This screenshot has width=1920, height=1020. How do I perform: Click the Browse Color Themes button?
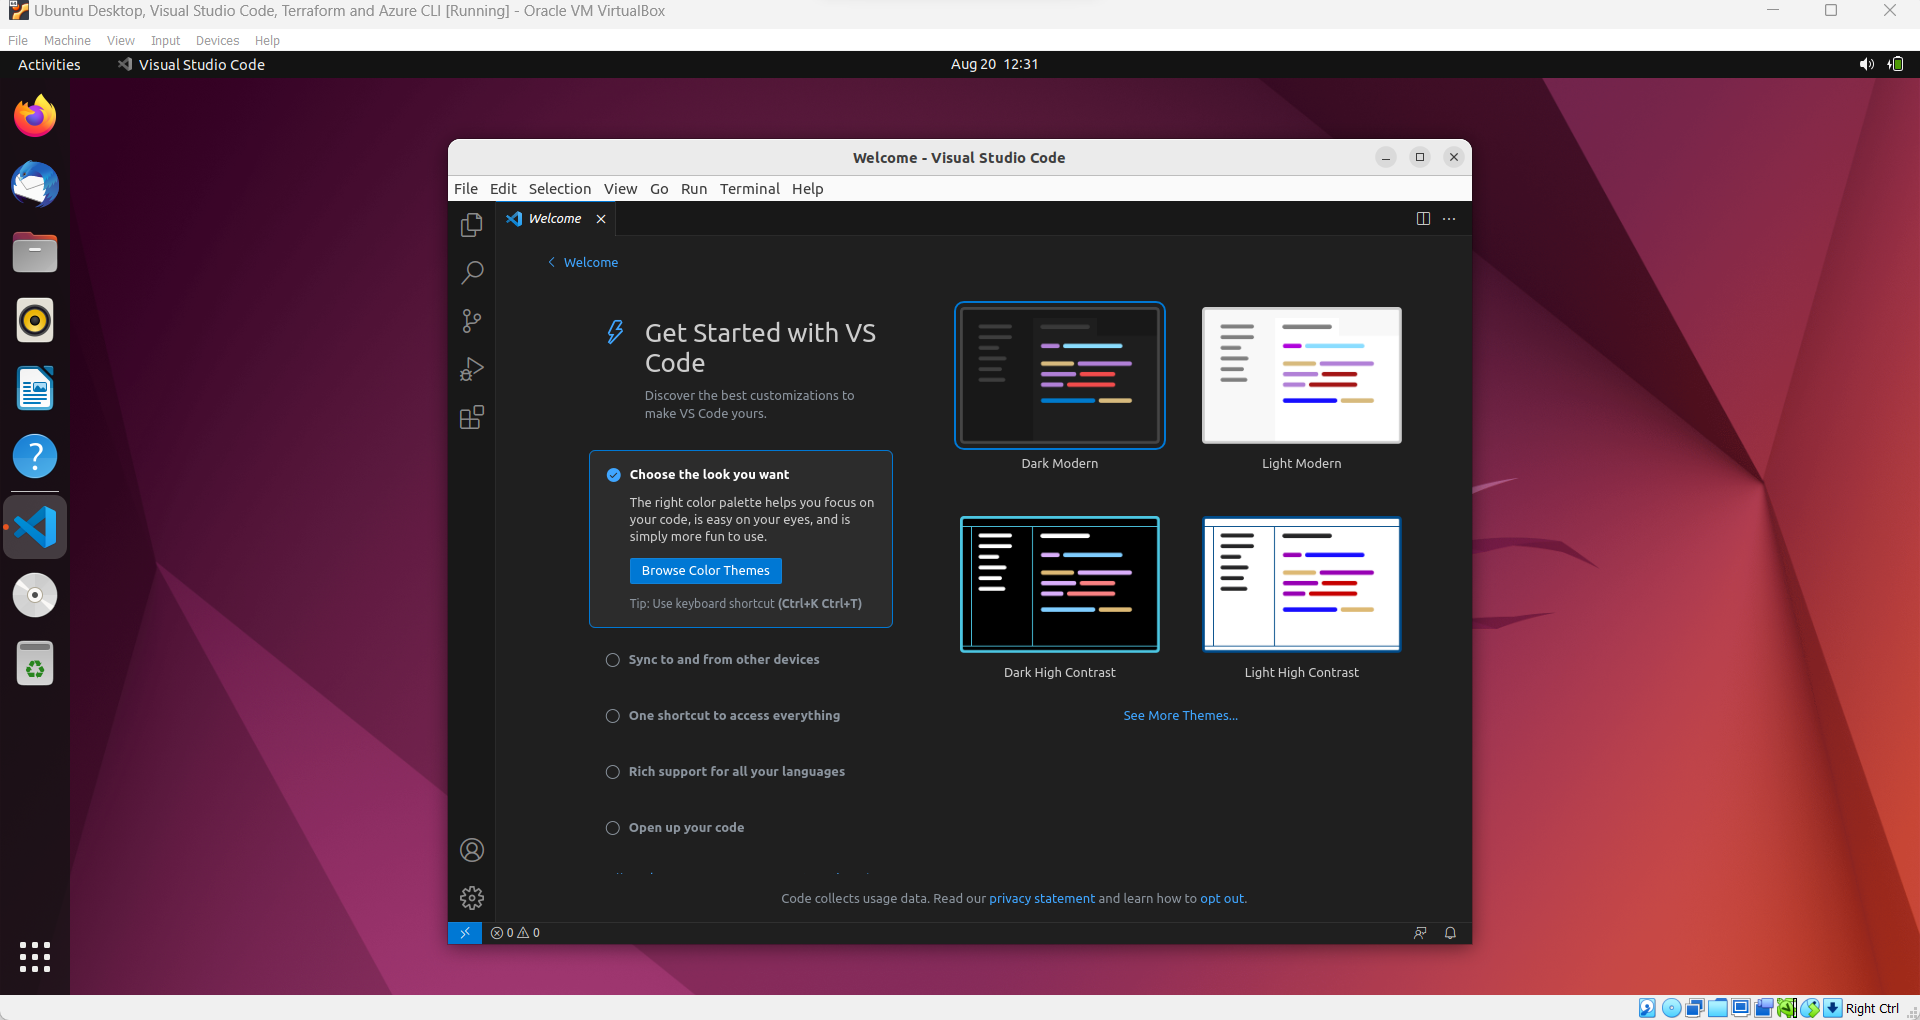point(705,570)
